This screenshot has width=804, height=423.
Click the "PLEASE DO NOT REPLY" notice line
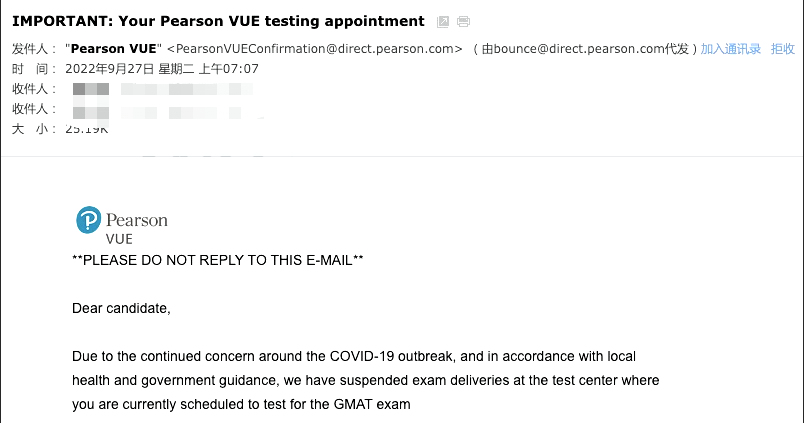tap(218, 260)
